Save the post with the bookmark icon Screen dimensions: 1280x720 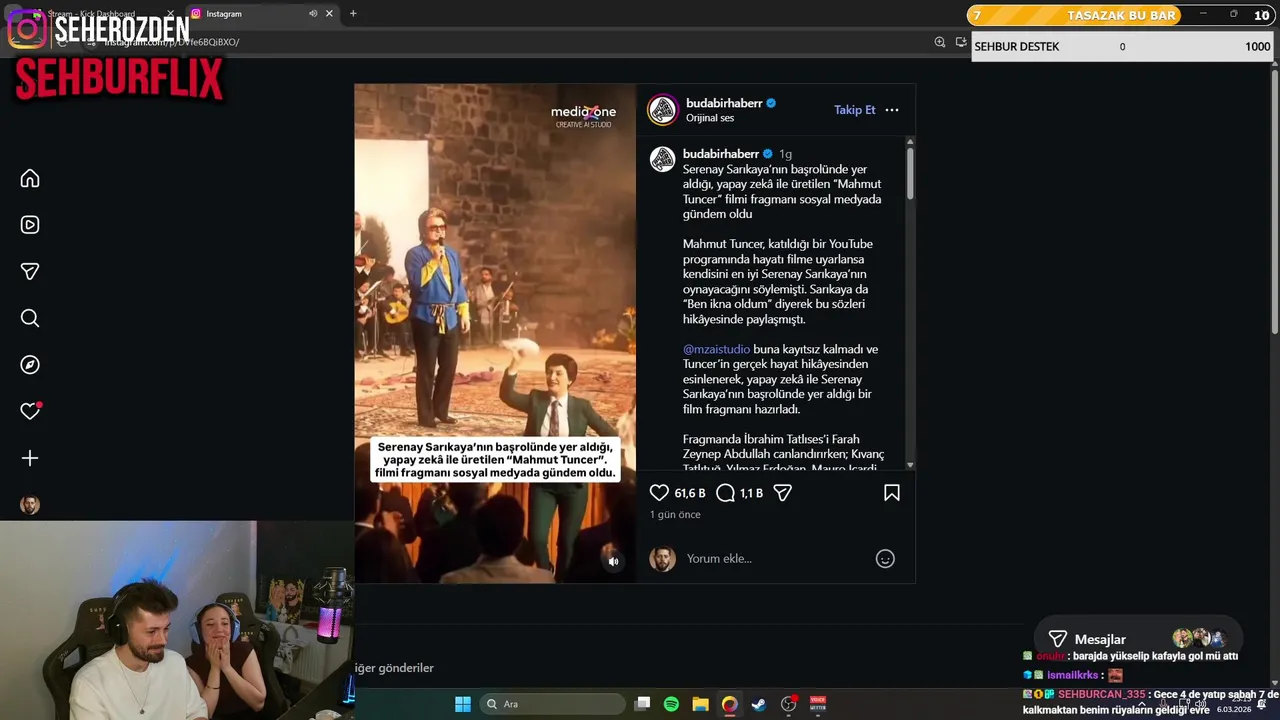tap(892, 493)
